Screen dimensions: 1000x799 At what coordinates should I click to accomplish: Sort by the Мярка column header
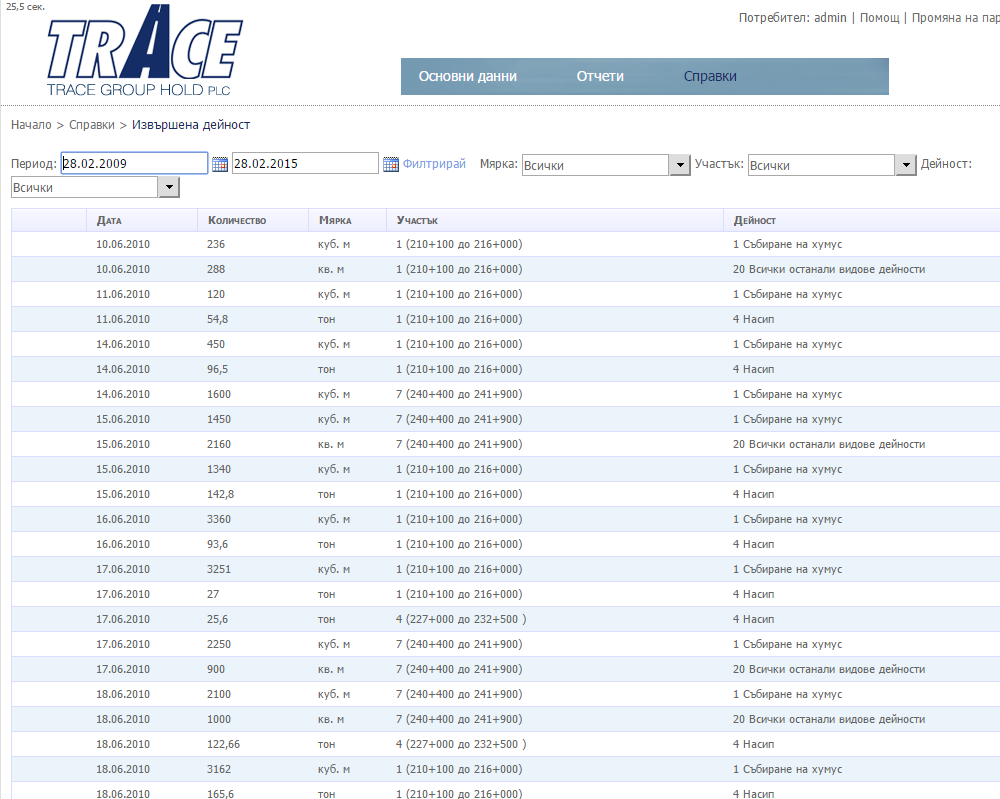(335, 221)
